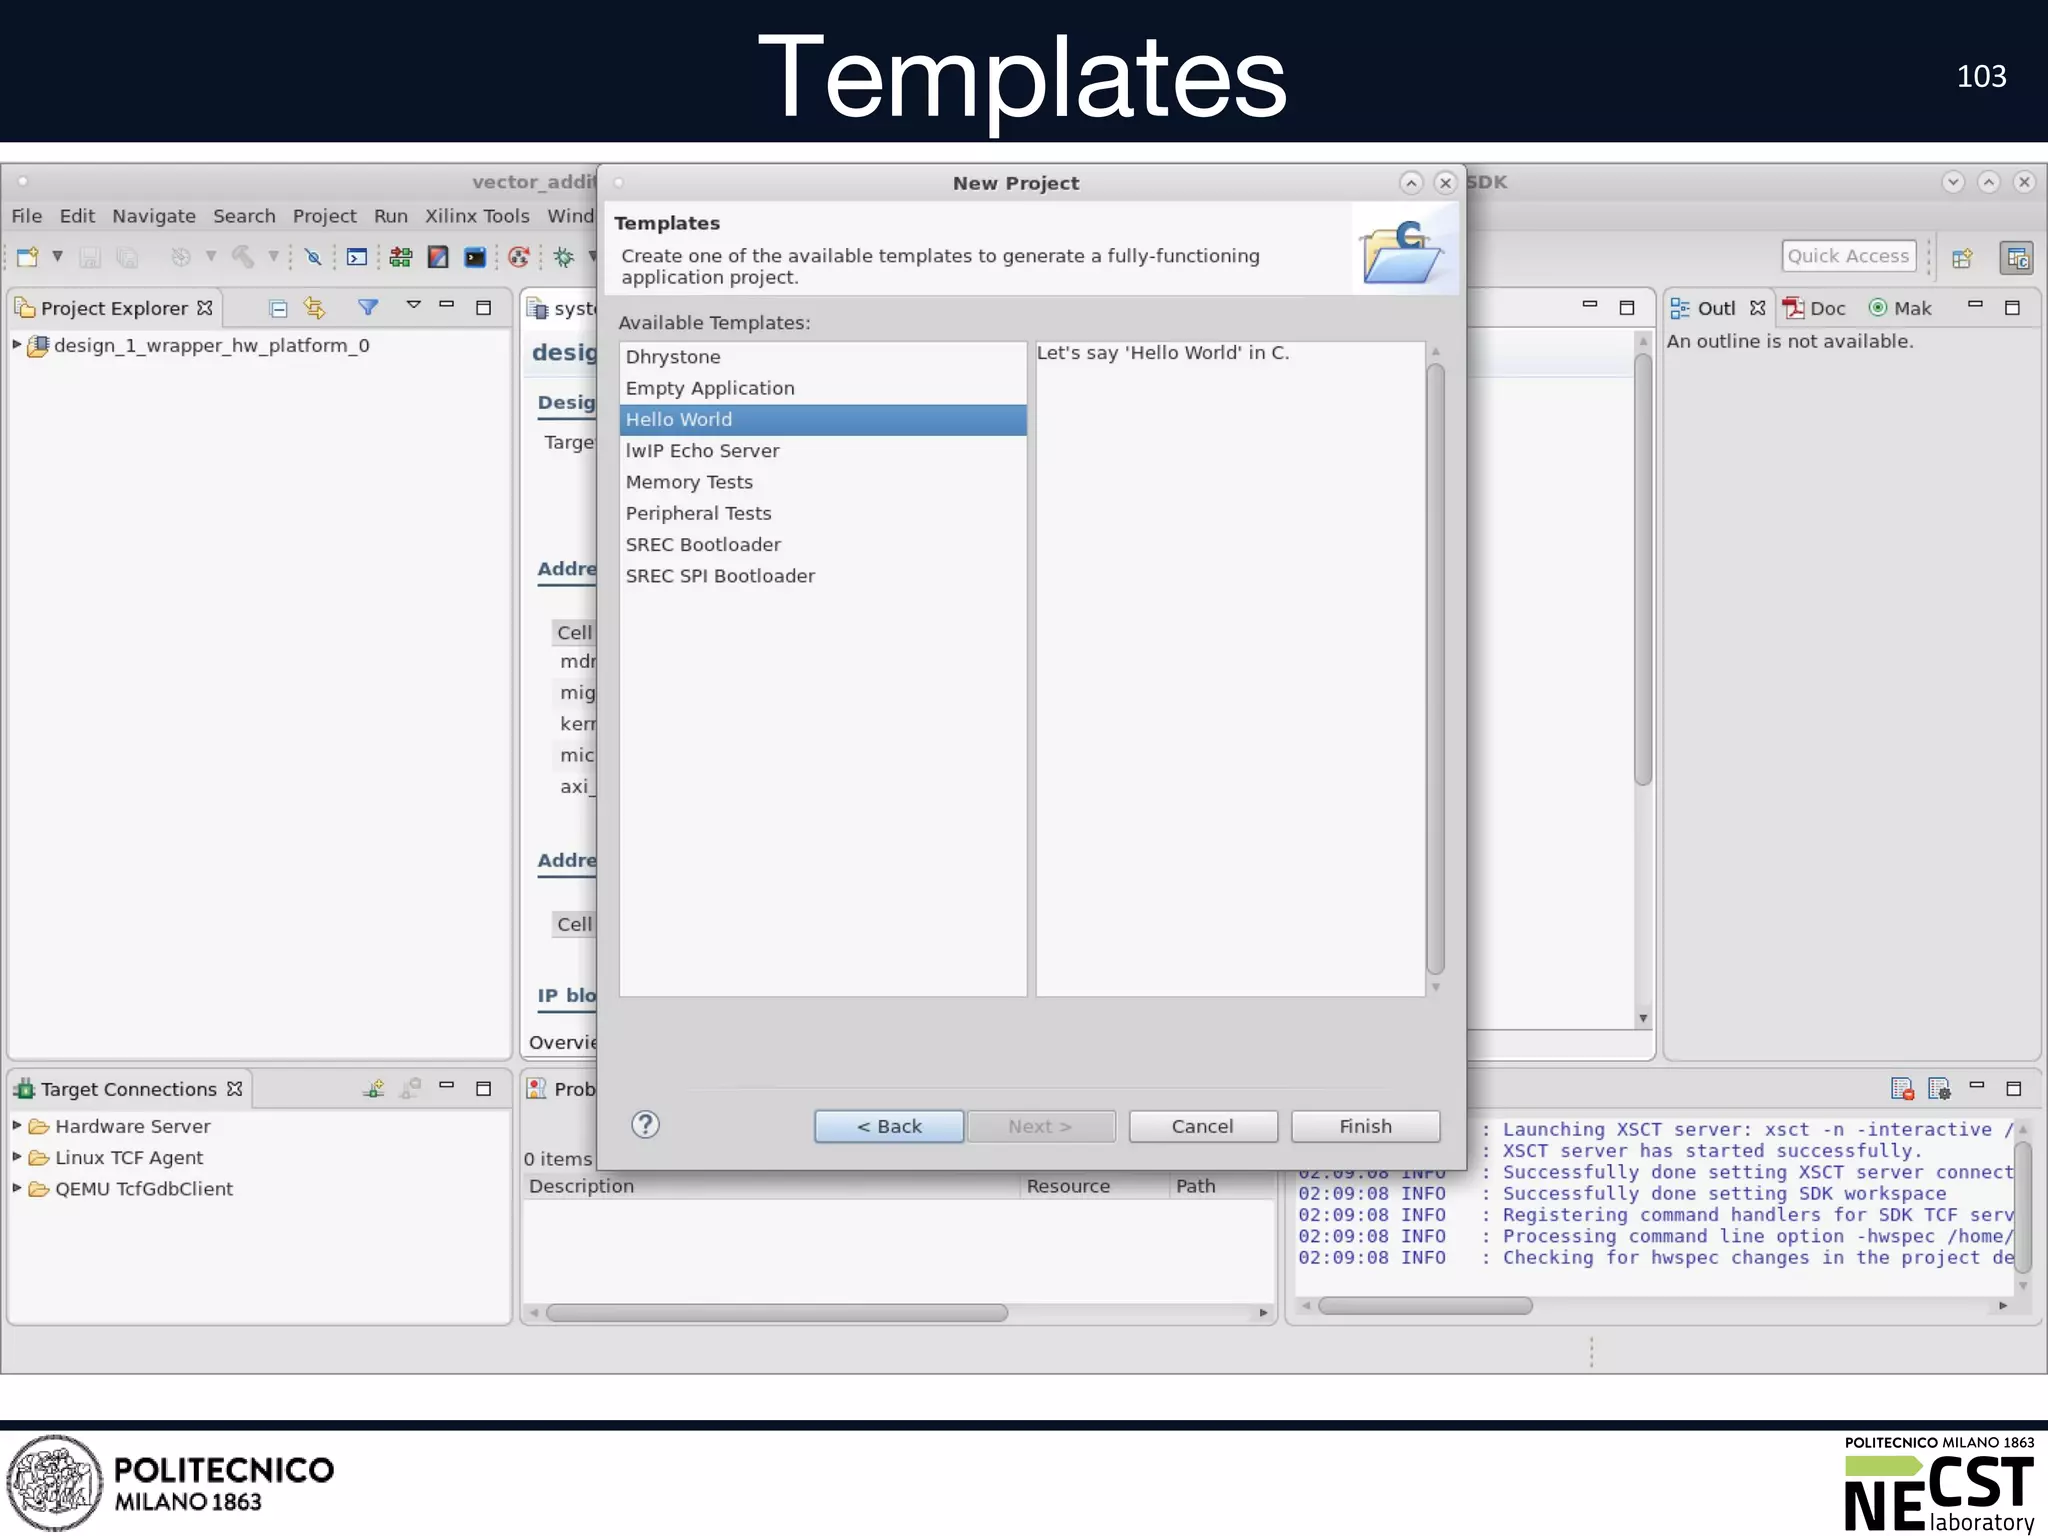The image size is (2048, 1536).
Task: Close the Target Connections tab
Action: click(235, 1088)
